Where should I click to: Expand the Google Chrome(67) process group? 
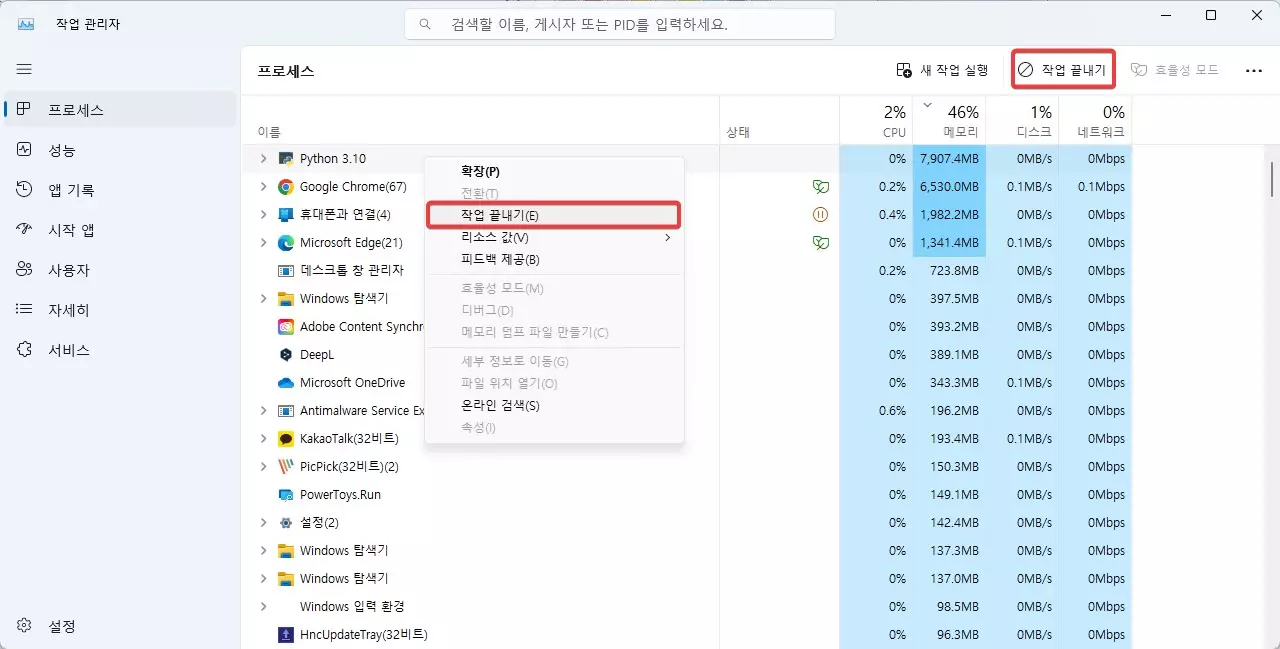pyautogui.click(x=263, y=186)
